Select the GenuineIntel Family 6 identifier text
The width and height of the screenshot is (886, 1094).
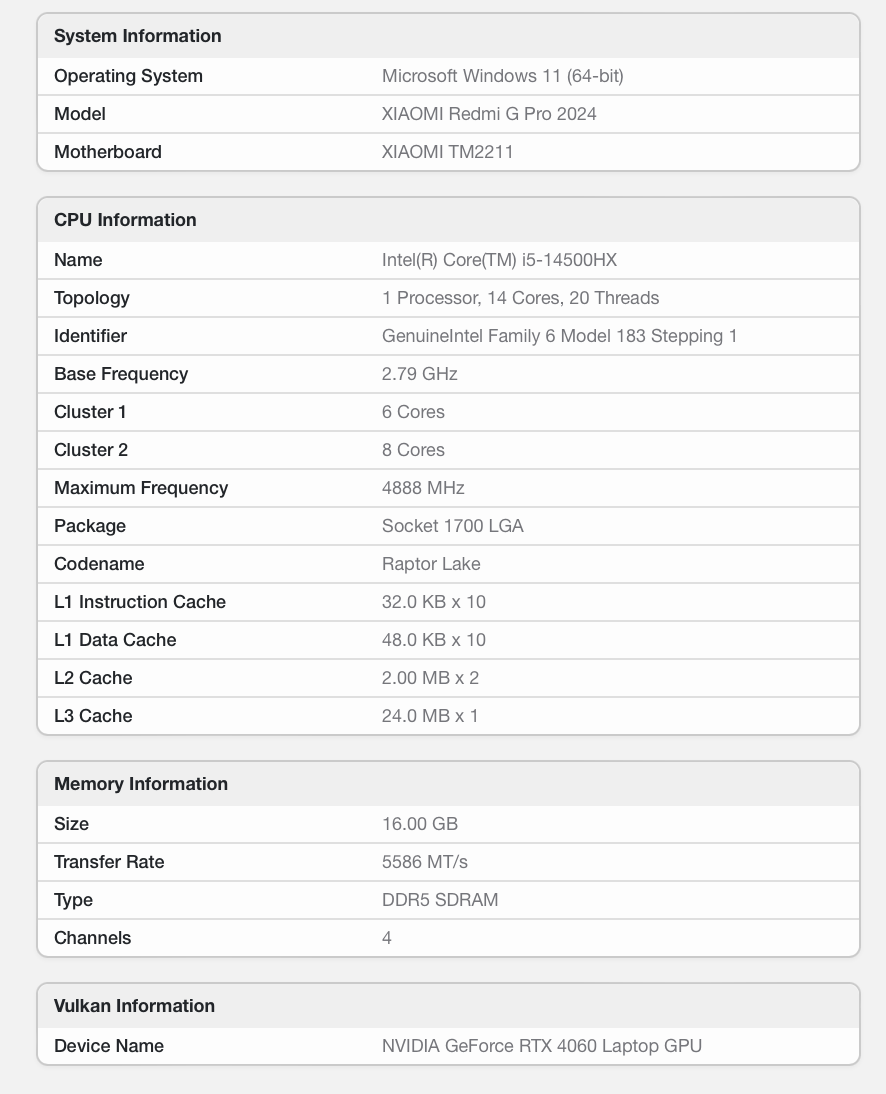[559, 336]
